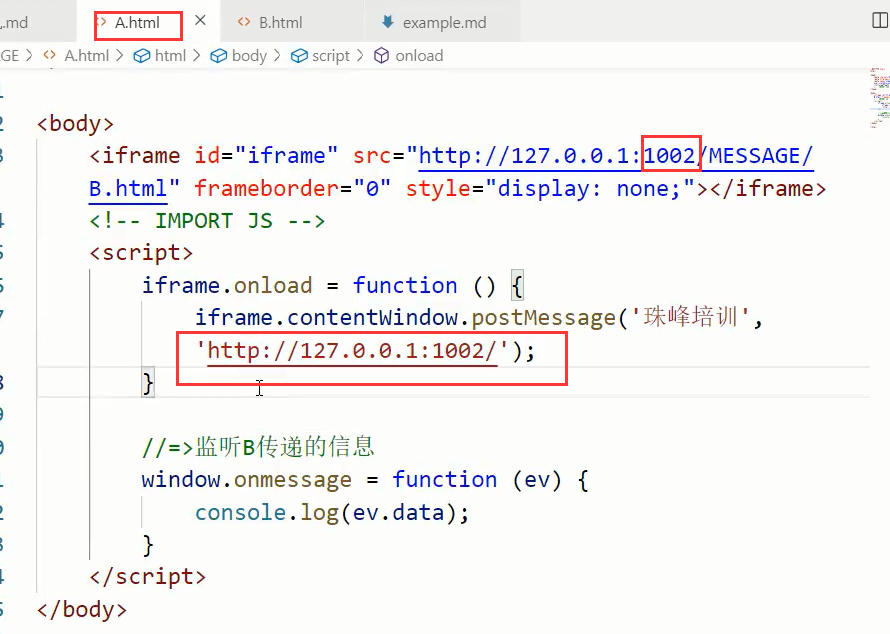Click the frameborder="0" attribute
Viewport: 890px width, 634px height.
click(x=293, y=188)
